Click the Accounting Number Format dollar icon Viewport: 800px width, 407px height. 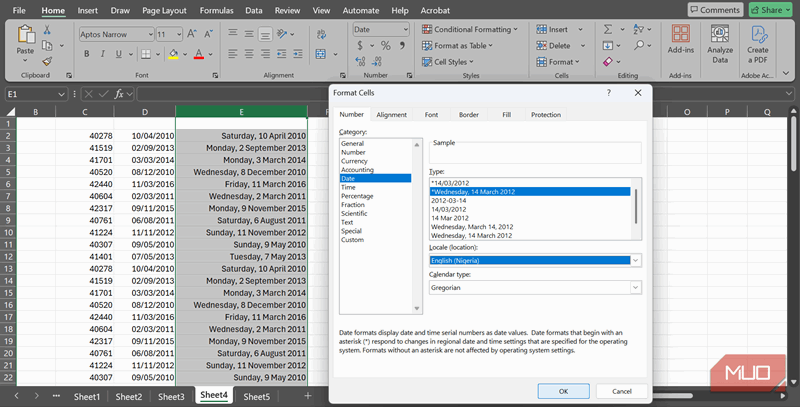(360, 46)
